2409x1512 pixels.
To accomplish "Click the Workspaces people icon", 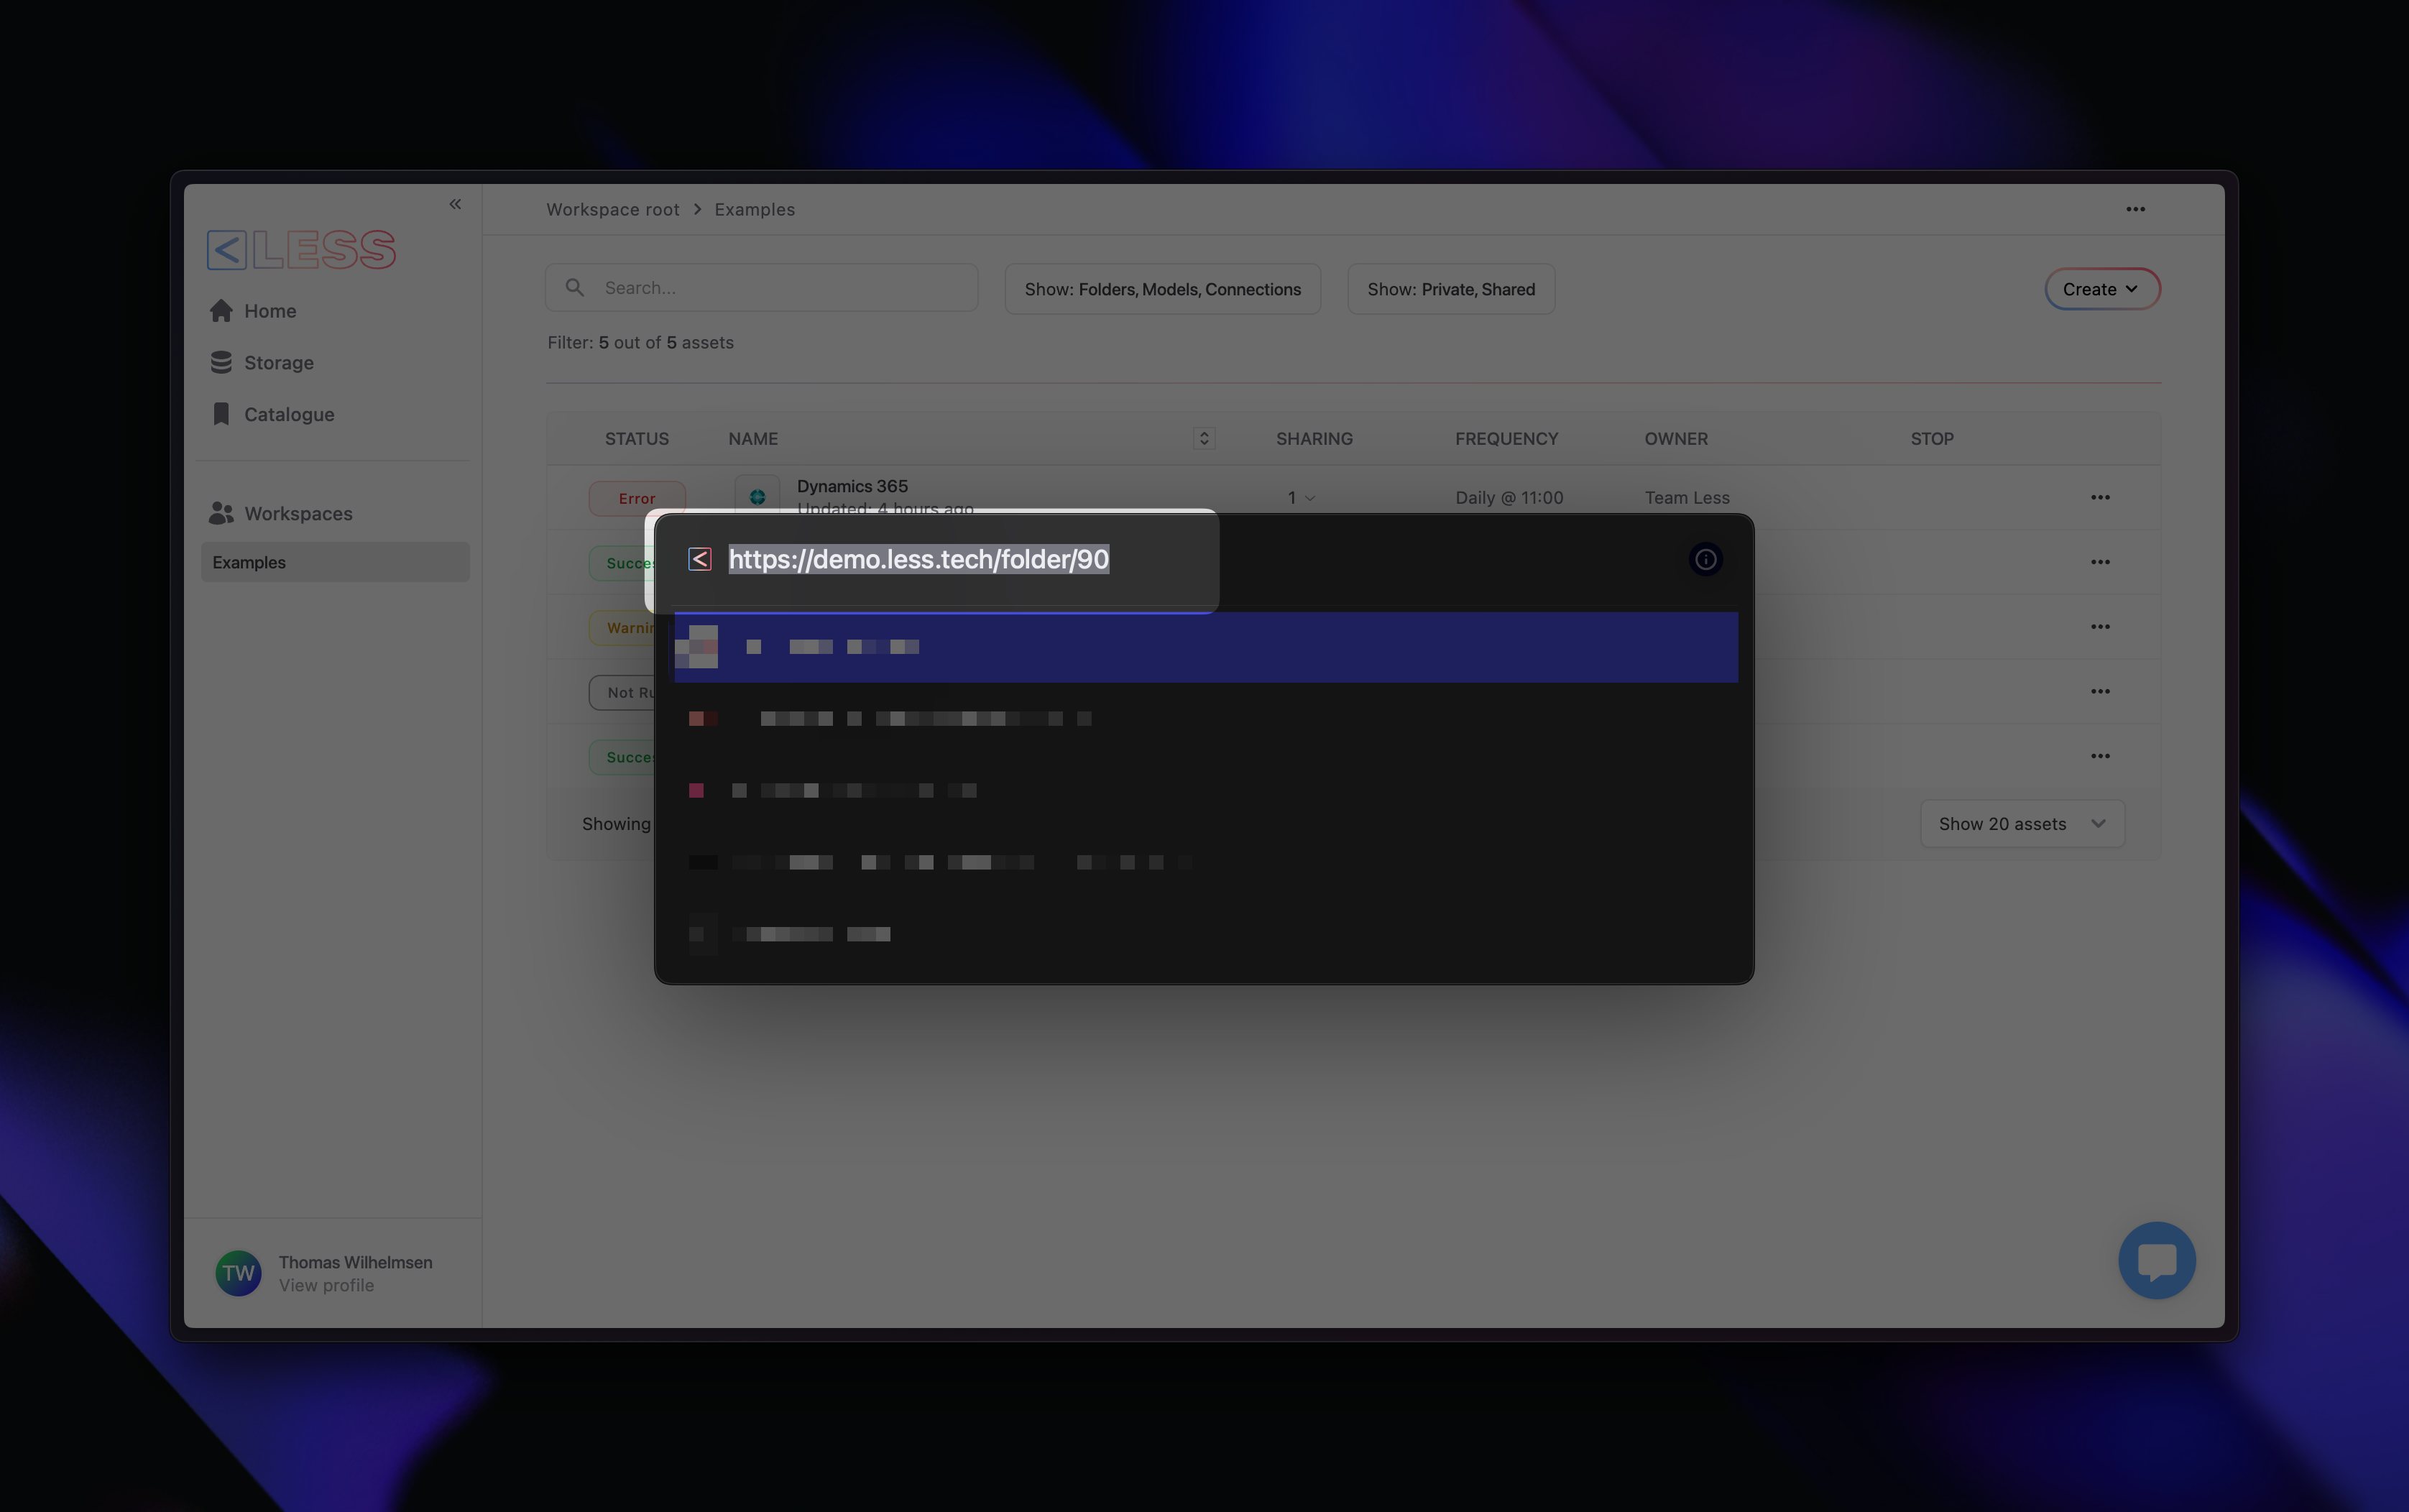I will [x=221, y=513].
